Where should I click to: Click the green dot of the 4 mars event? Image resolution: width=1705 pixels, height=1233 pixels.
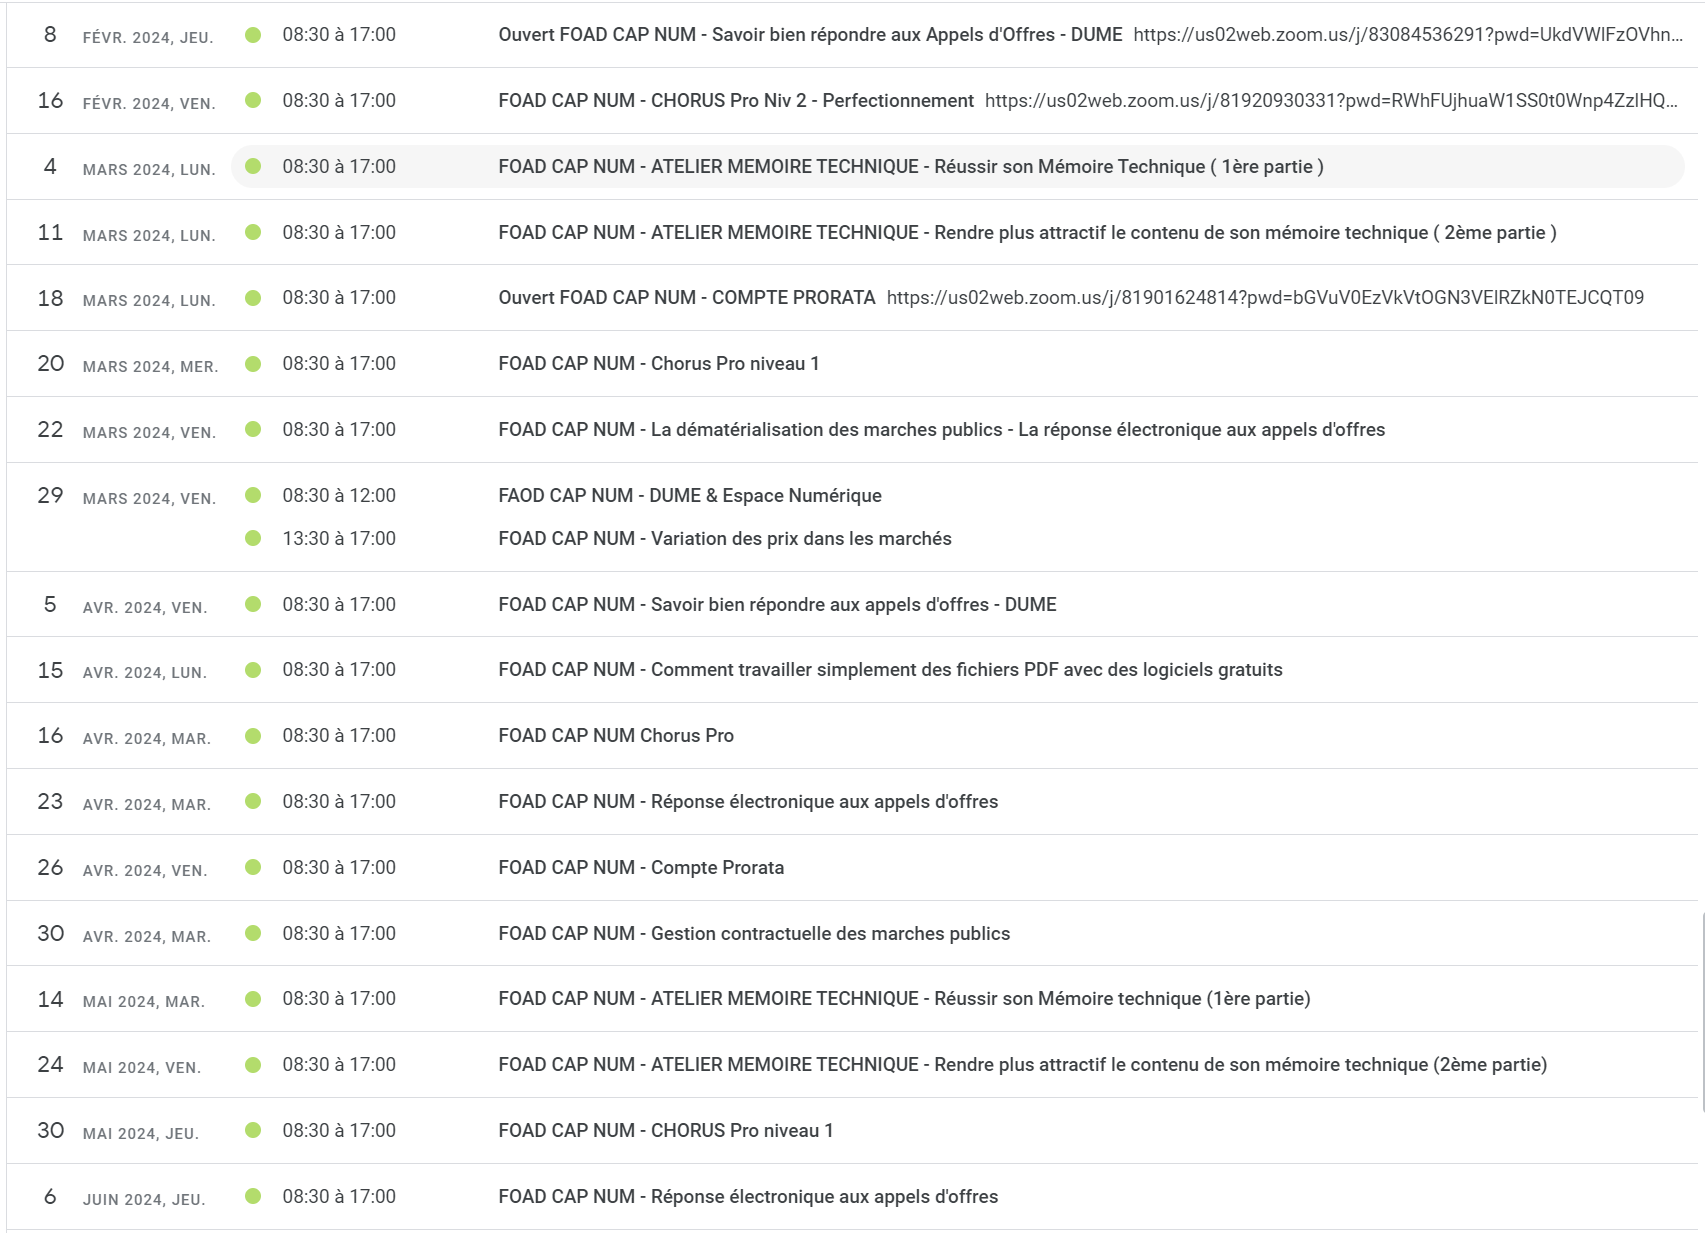(253, 167)
